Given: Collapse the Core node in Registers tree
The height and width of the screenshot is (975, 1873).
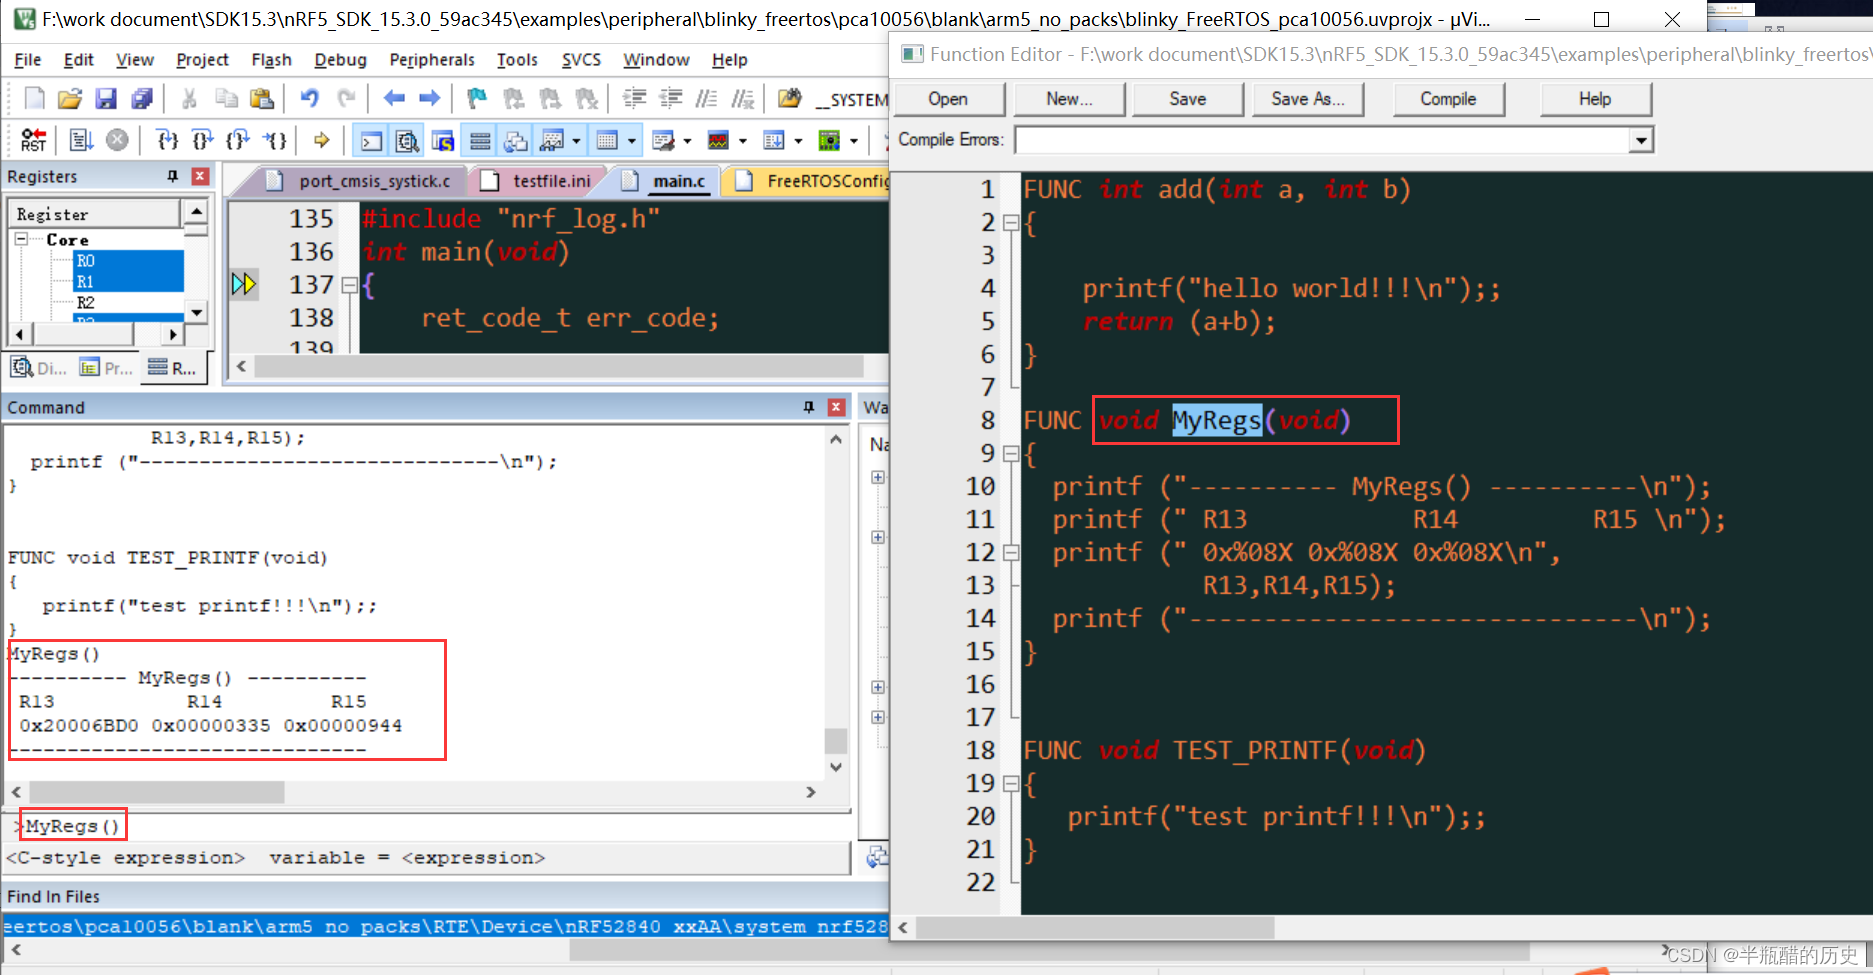Looking at the screenshot, I should click(x=21, y=239).
